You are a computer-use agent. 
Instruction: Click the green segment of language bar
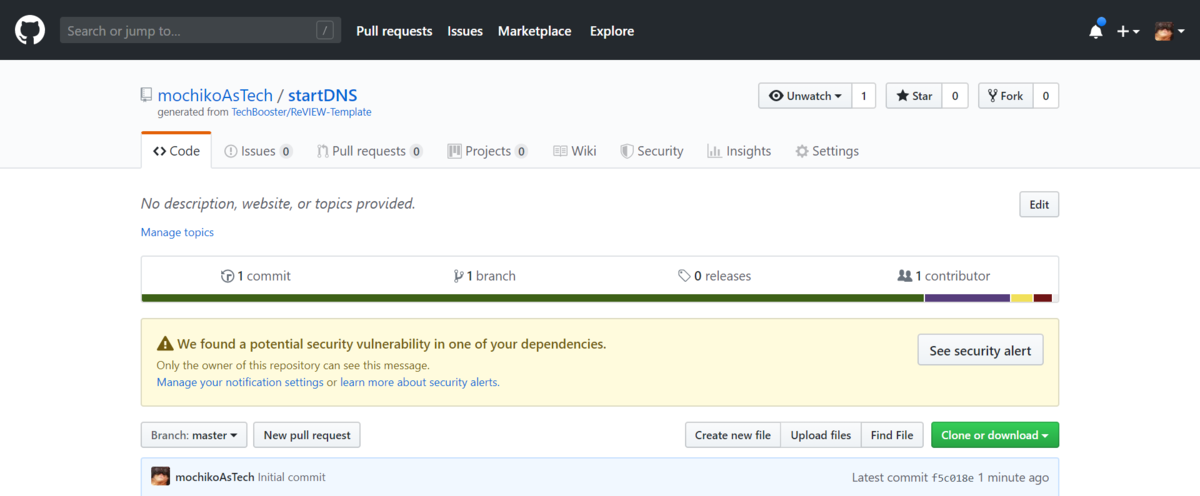pos(532,298)
